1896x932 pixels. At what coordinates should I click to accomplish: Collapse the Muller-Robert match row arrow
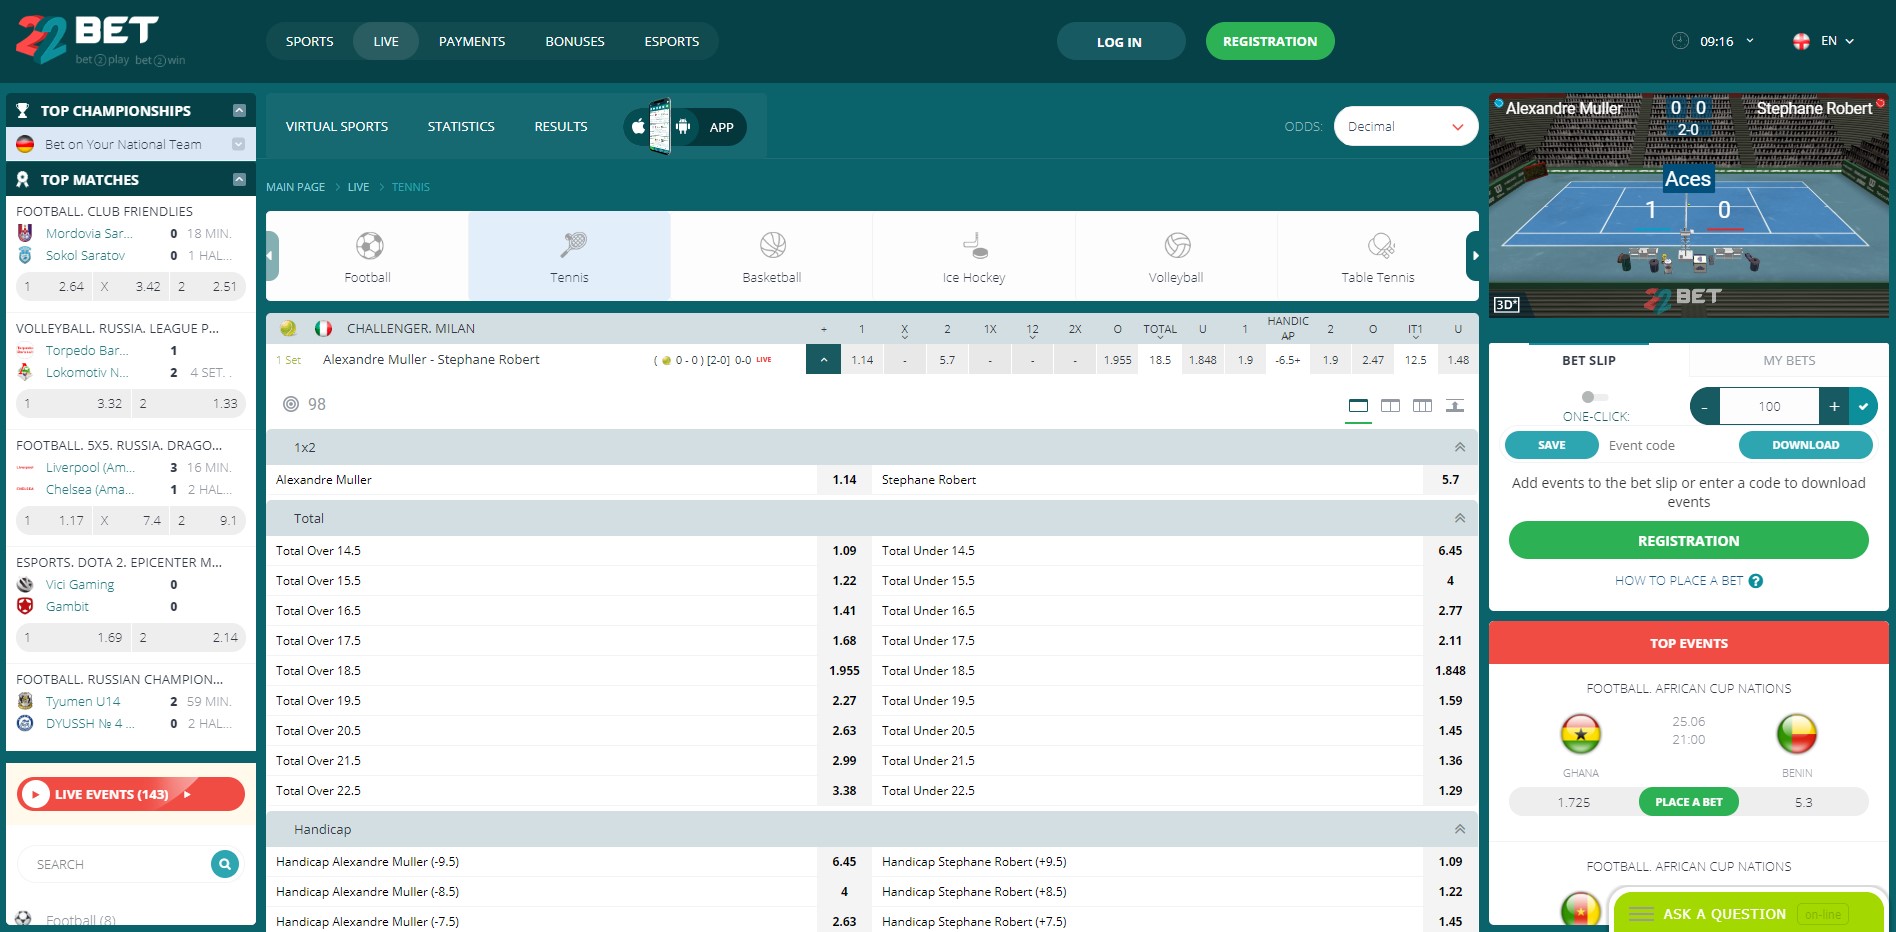pyautogui.click(x=823, y=360)
